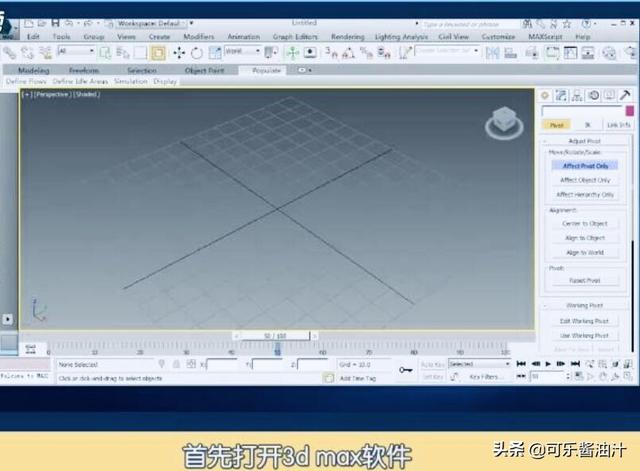Image resolution: width=640 pixels, height=471 pixels.
Task: Collapse the Adjust Pivot rollout
Action: point(584,141)
